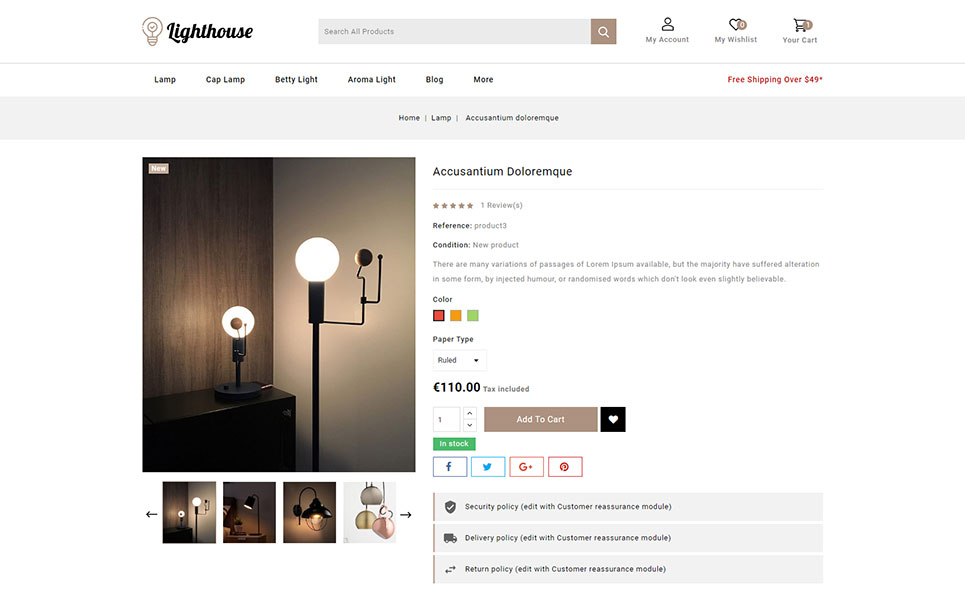Viewport: 965px width, 600px height.
Task: Click the Add To Cart button
Action: tap(540, 419)
